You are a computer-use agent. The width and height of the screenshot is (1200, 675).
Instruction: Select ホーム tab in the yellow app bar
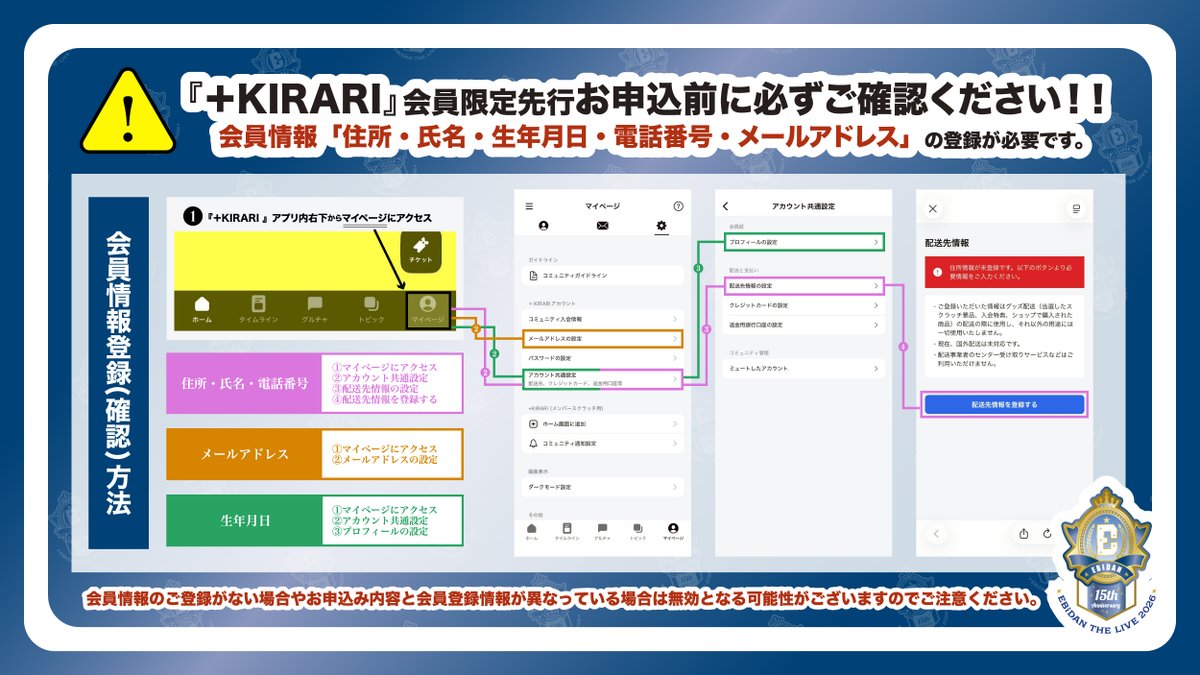[202, 310]
